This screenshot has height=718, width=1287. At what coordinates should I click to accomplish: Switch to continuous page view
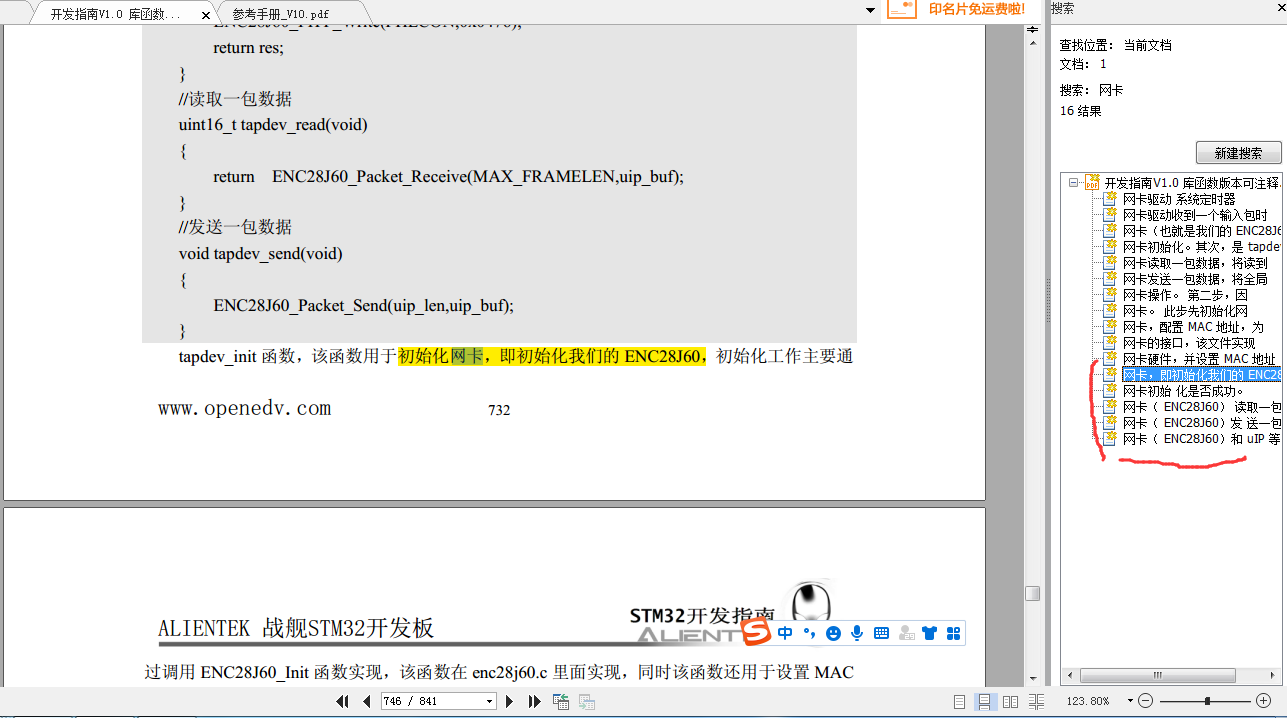tap(985, 702)
